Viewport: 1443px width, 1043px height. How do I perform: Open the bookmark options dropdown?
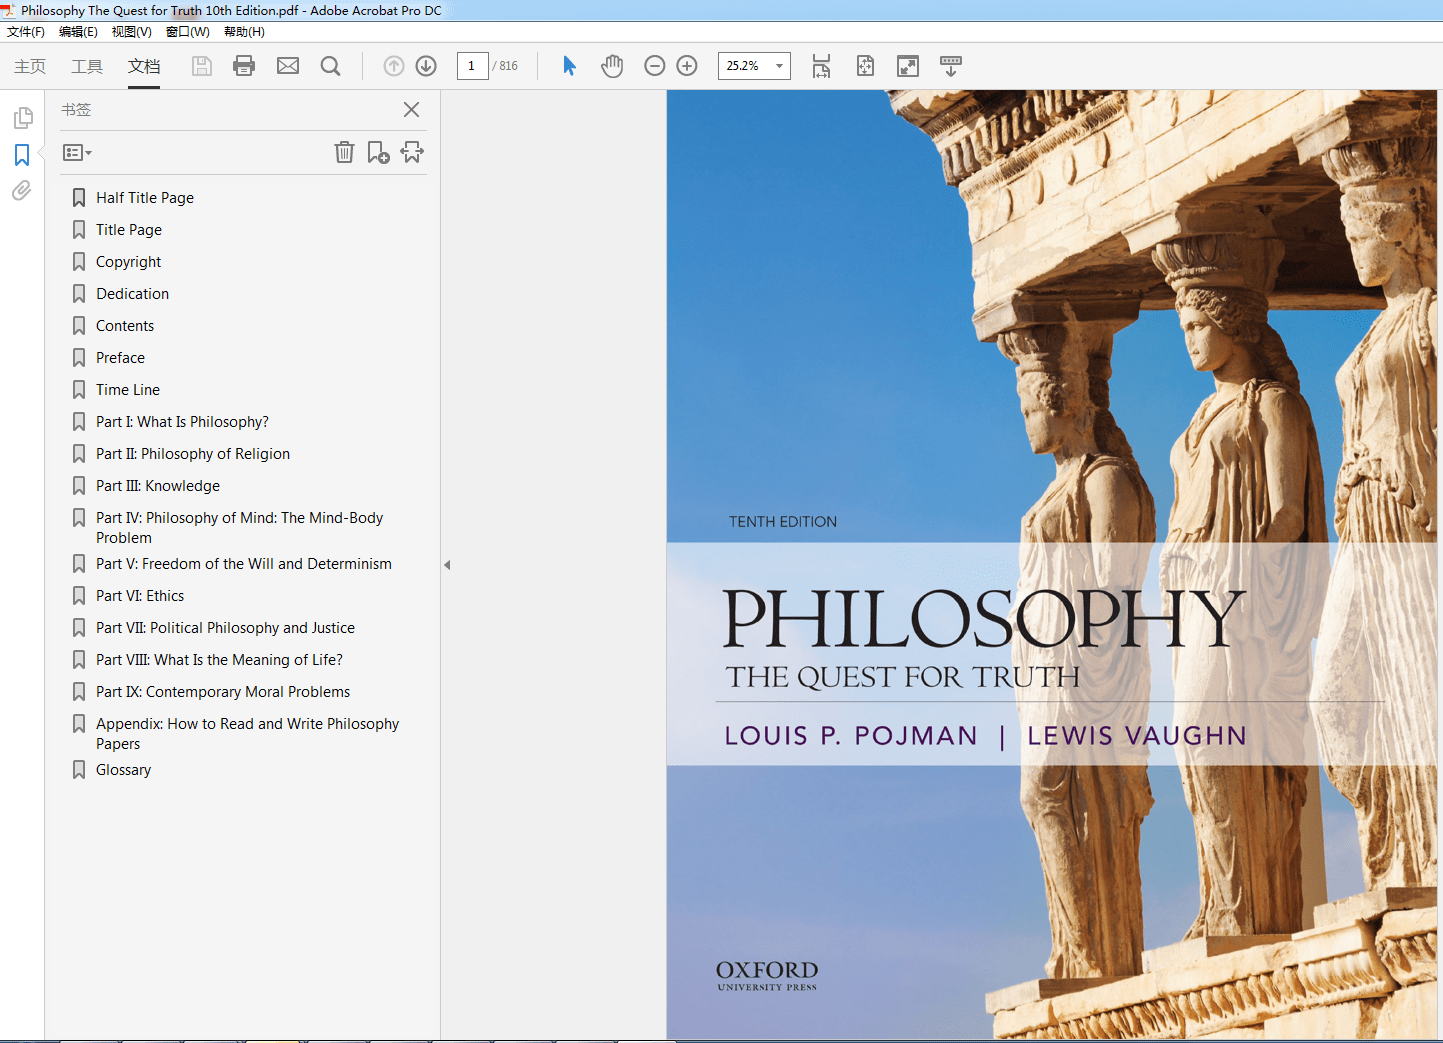coord(76,152)
